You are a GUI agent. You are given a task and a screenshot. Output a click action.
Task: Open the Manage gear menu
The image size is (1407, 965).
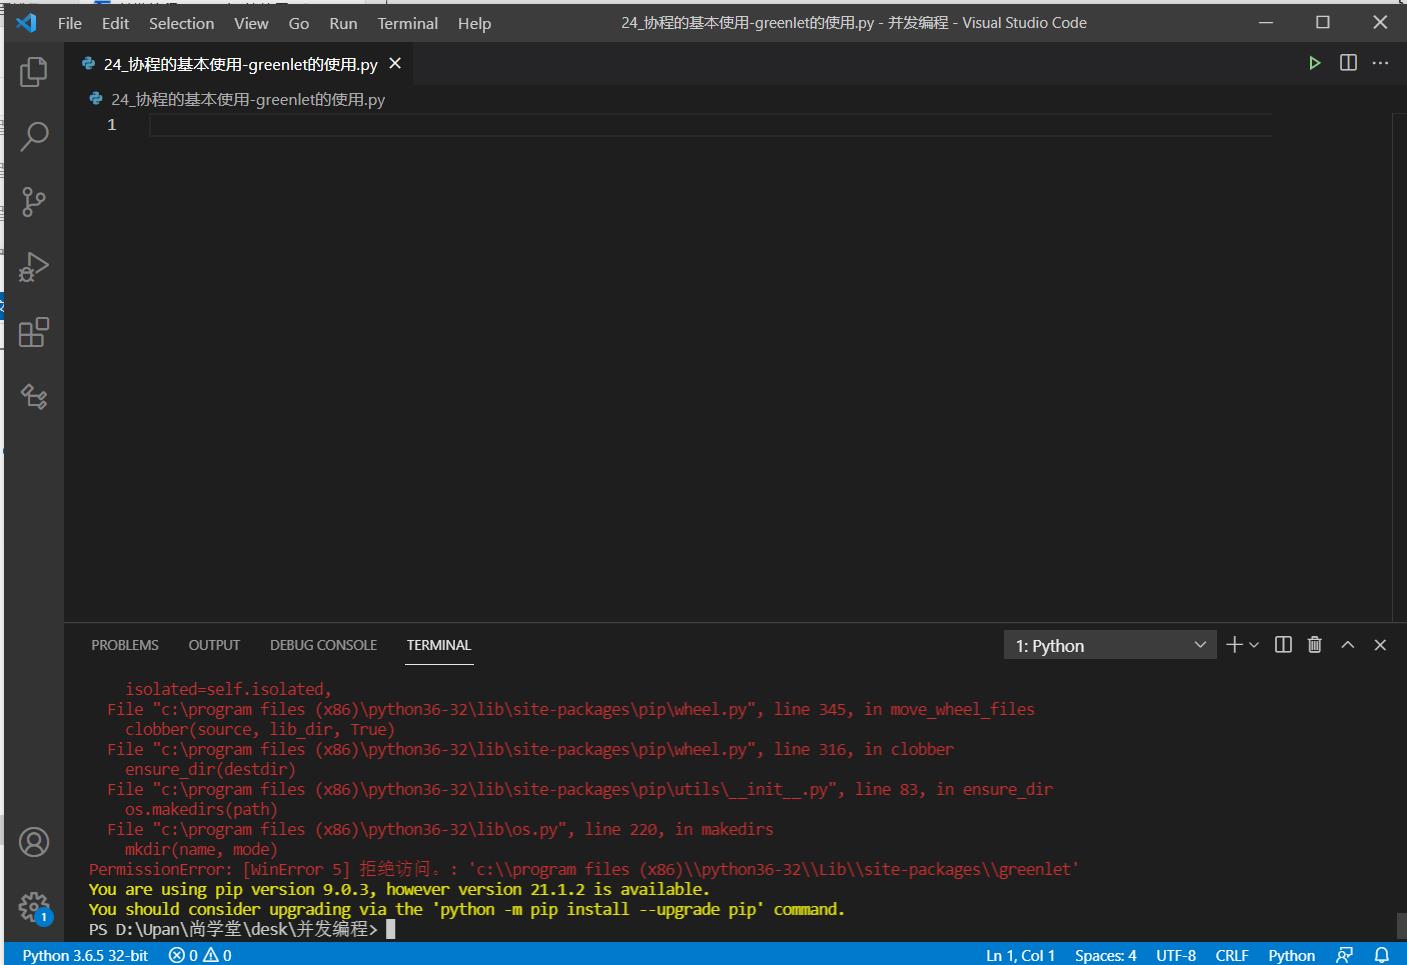point(34,907)
